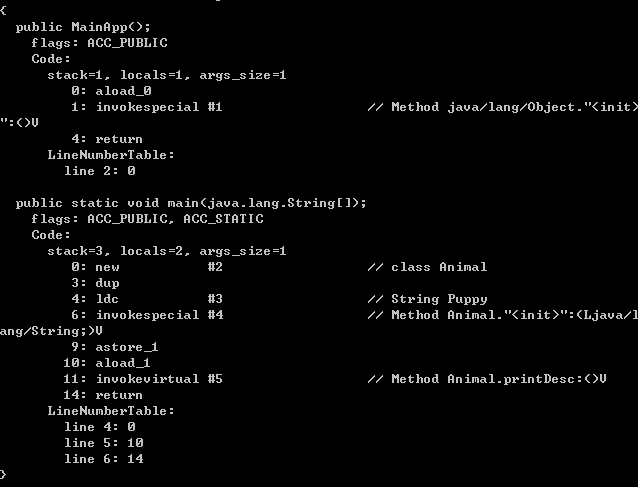Viewport: 638px width, 487px height.
Task: Click 'invokespecial #4' instruction
Action: 158,315
